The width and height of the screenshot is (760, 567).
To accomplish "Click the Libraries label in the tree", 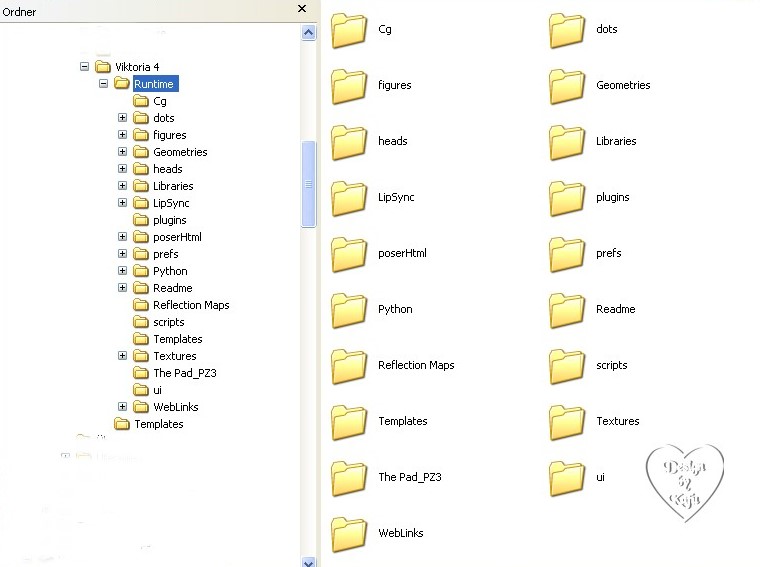I will point(173,186).
